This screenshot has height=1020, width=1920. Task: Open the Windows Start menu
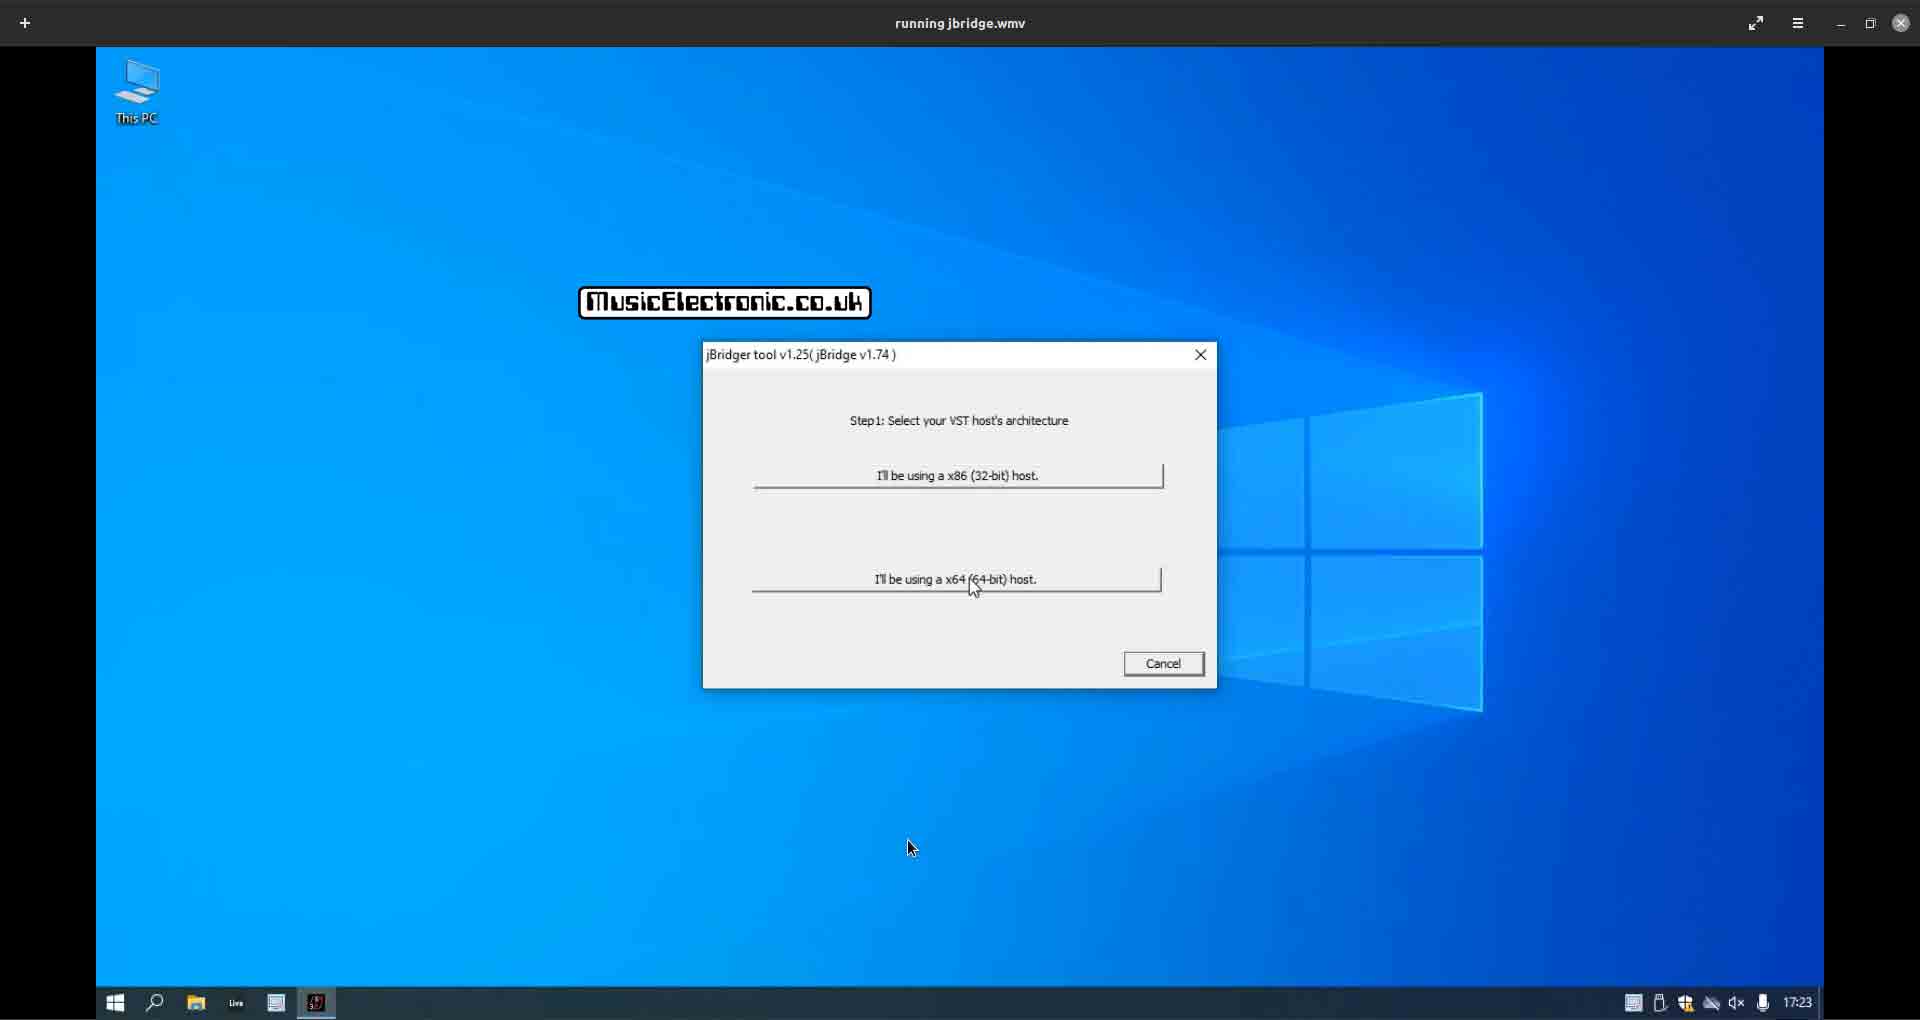coord(115,1003)
